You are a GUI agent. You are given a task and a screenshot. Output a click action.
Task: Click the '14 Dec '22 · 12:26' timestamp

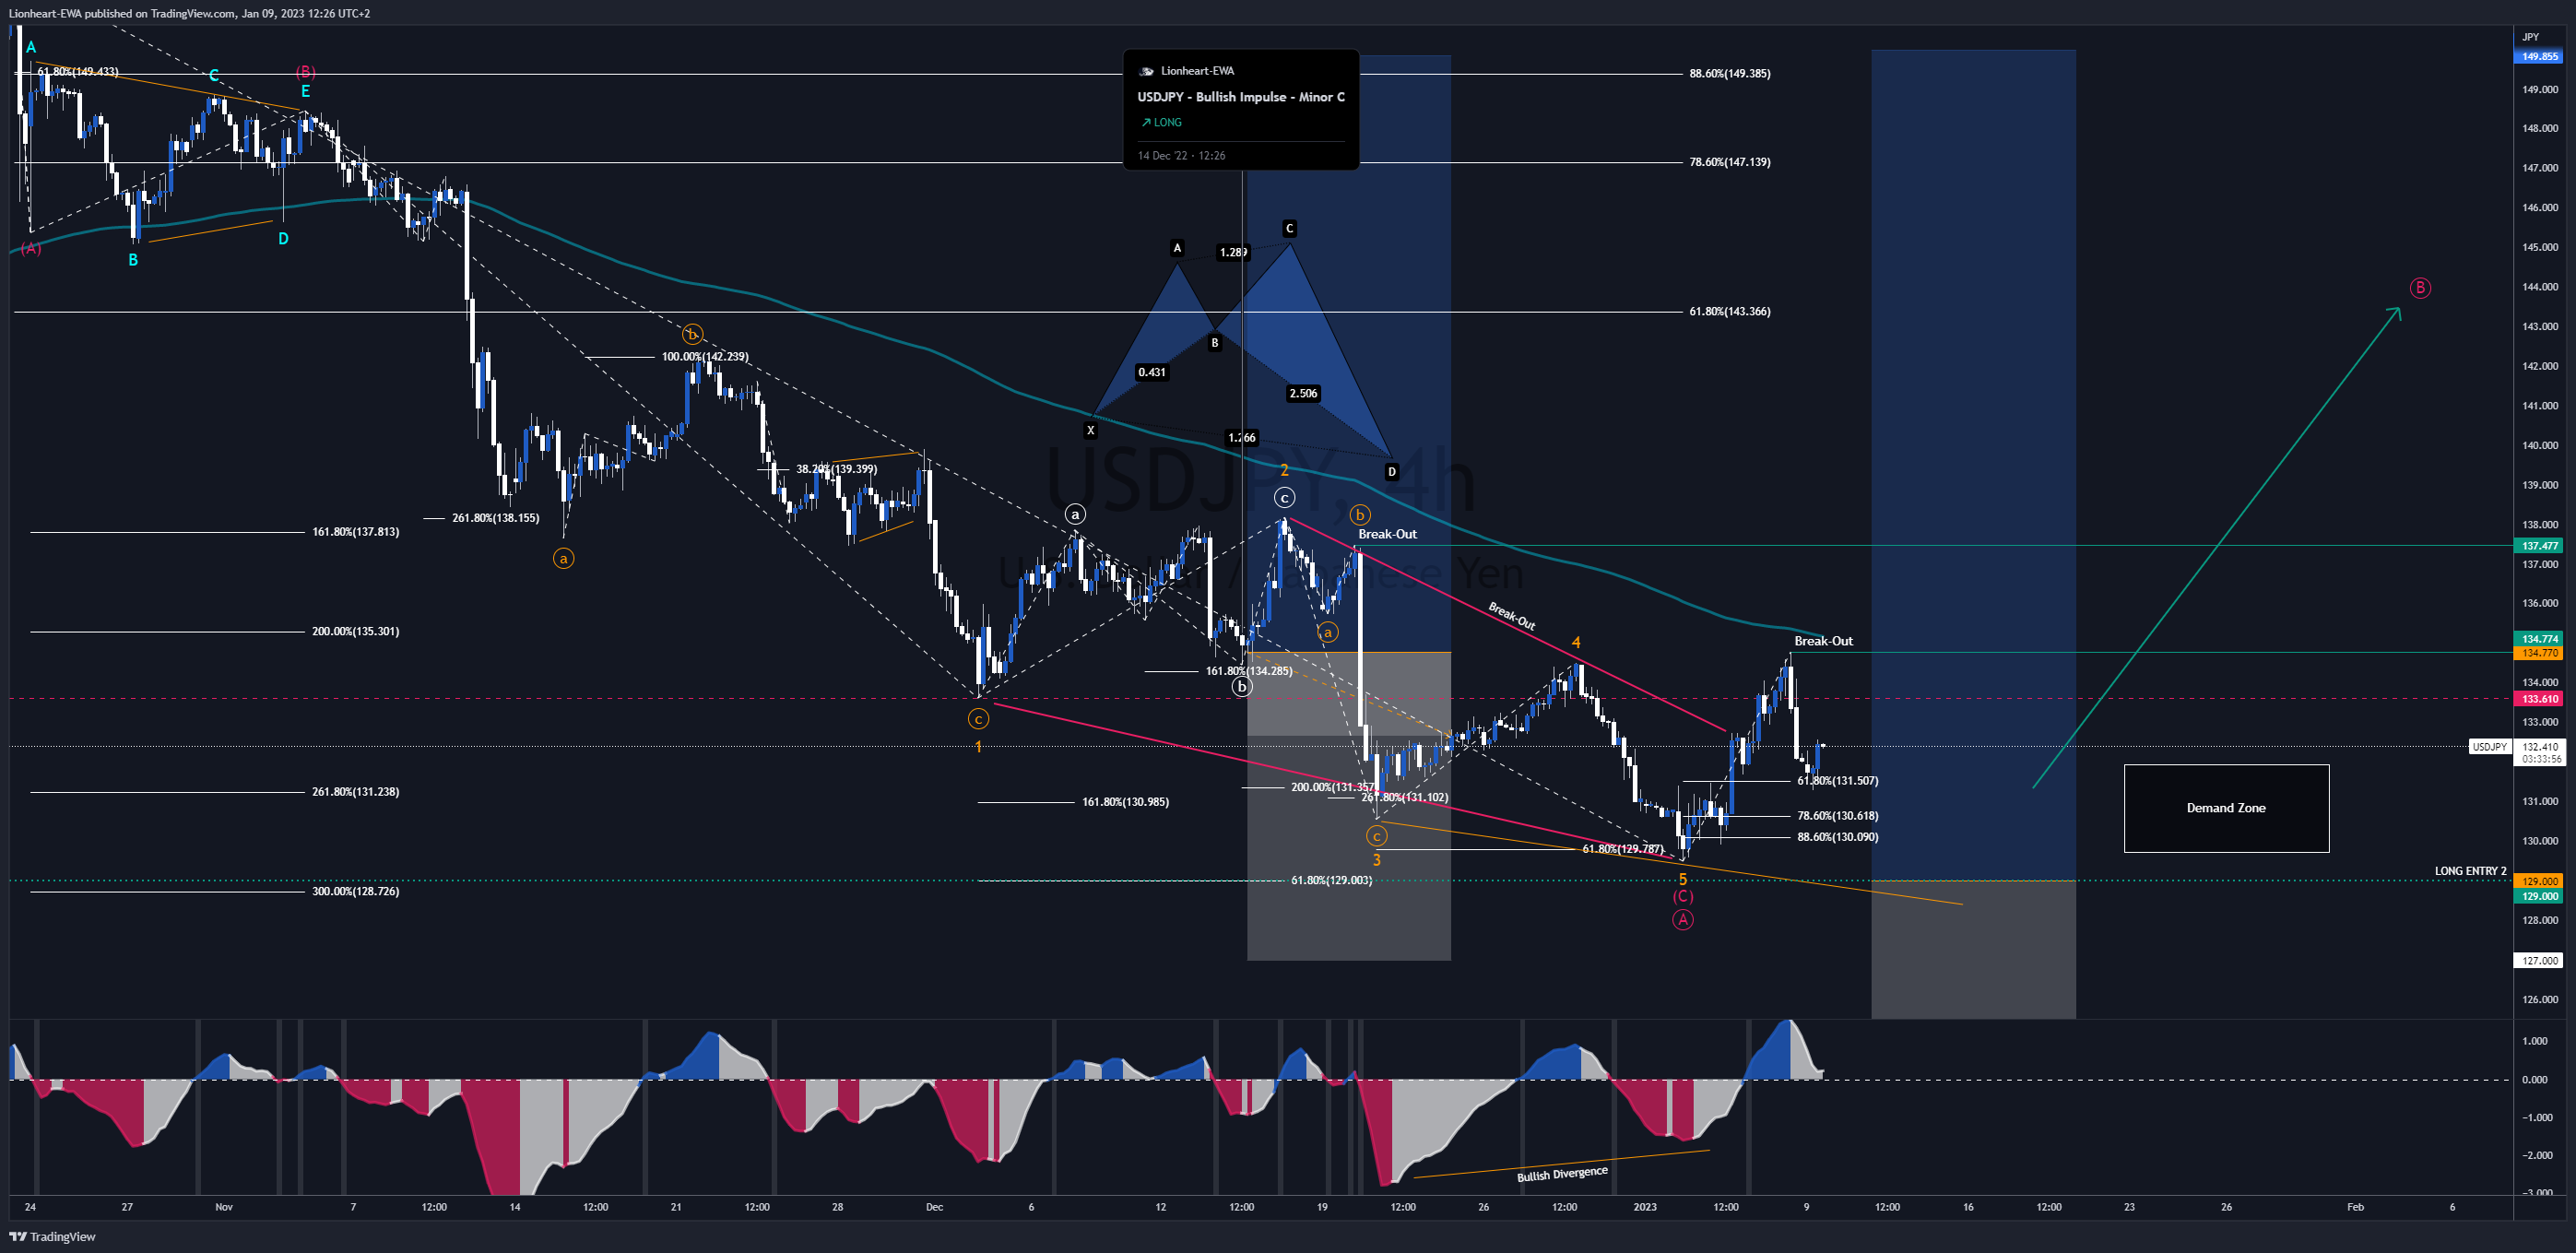1181,155
